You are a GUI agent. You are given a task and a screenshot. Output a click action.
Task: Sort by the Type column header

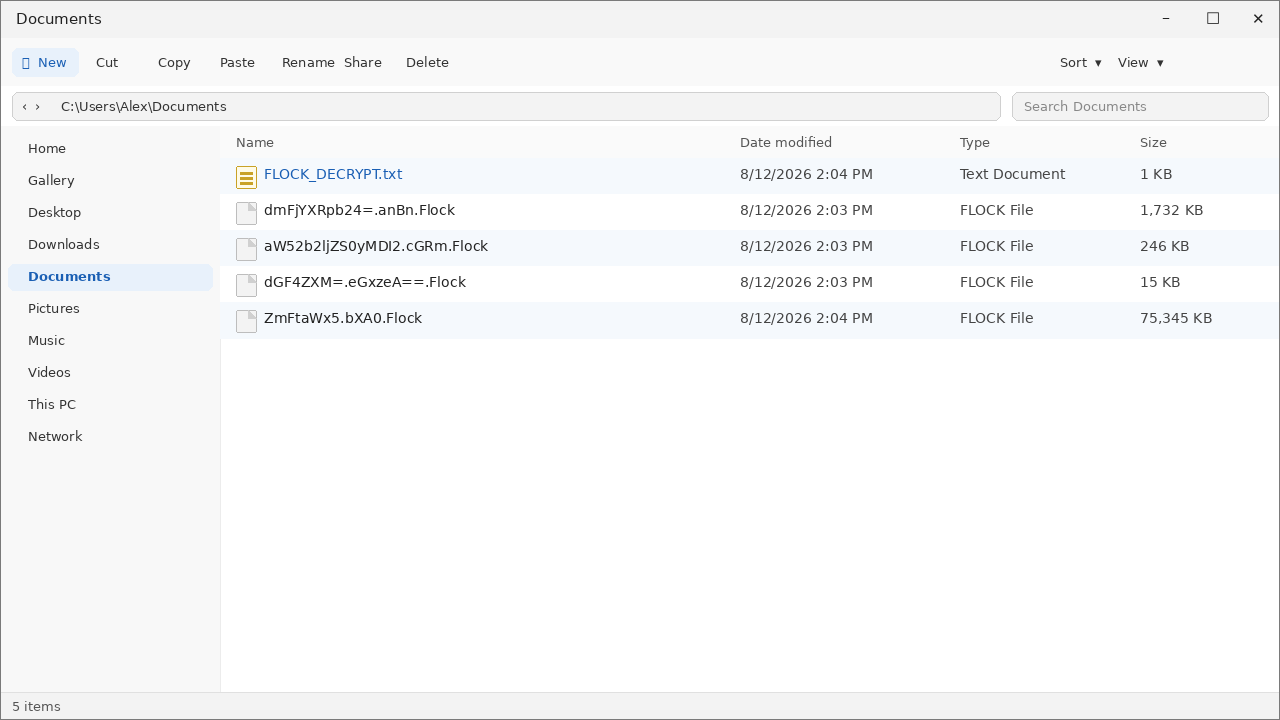(x=975, y=143)
